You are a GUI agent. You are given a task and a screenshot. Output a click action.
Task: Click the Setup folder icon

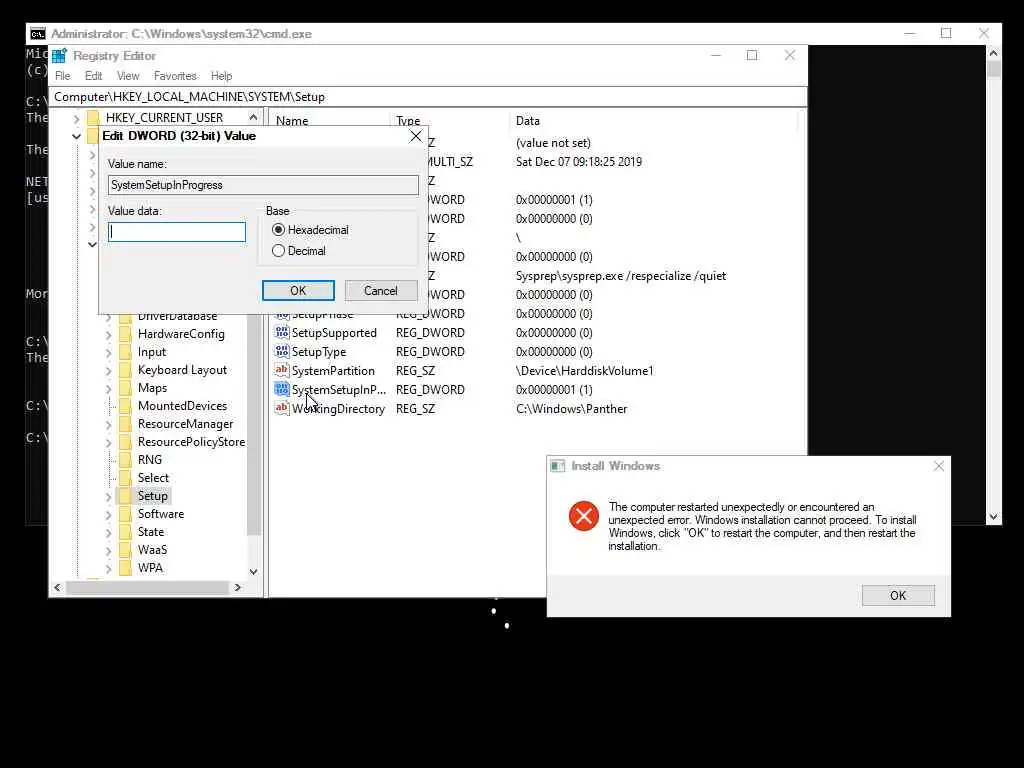pos(125,496)
